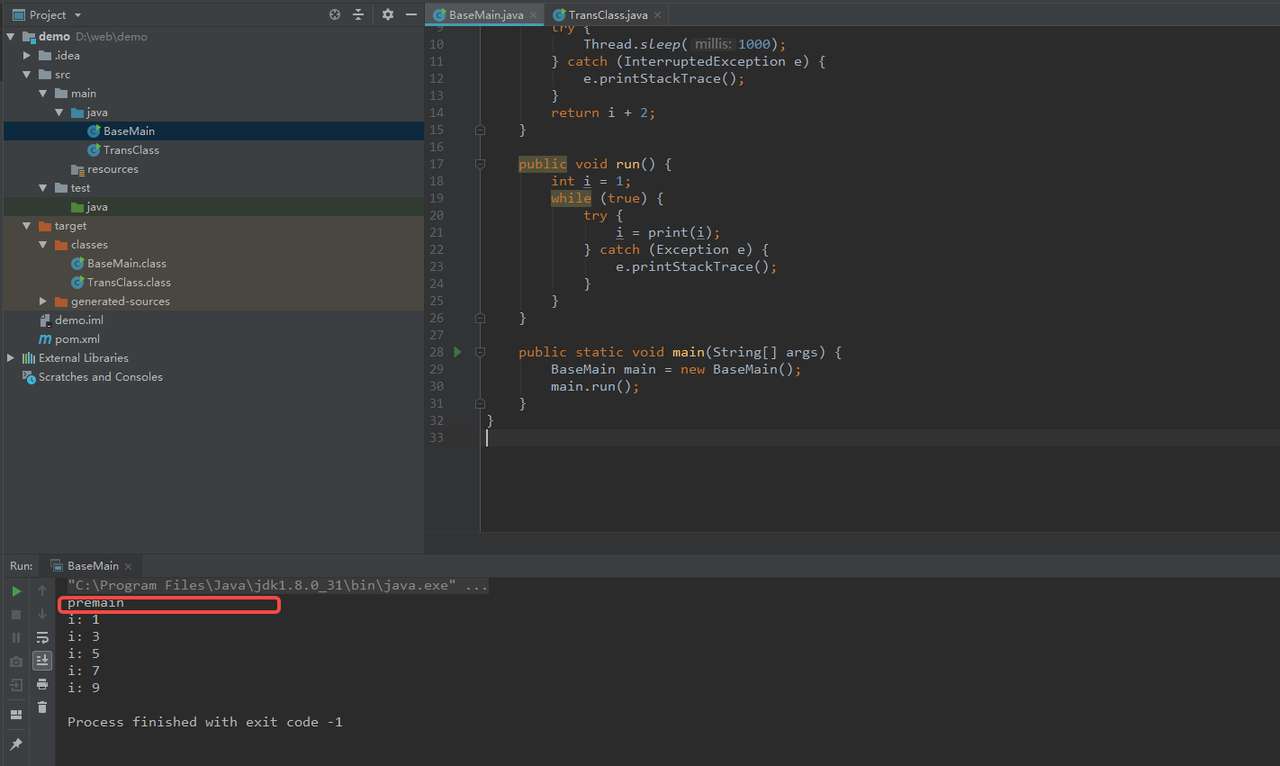Rerun BaseMain with green play button
The height and width of the screenshot is (766, 1280).
point(16,591)
